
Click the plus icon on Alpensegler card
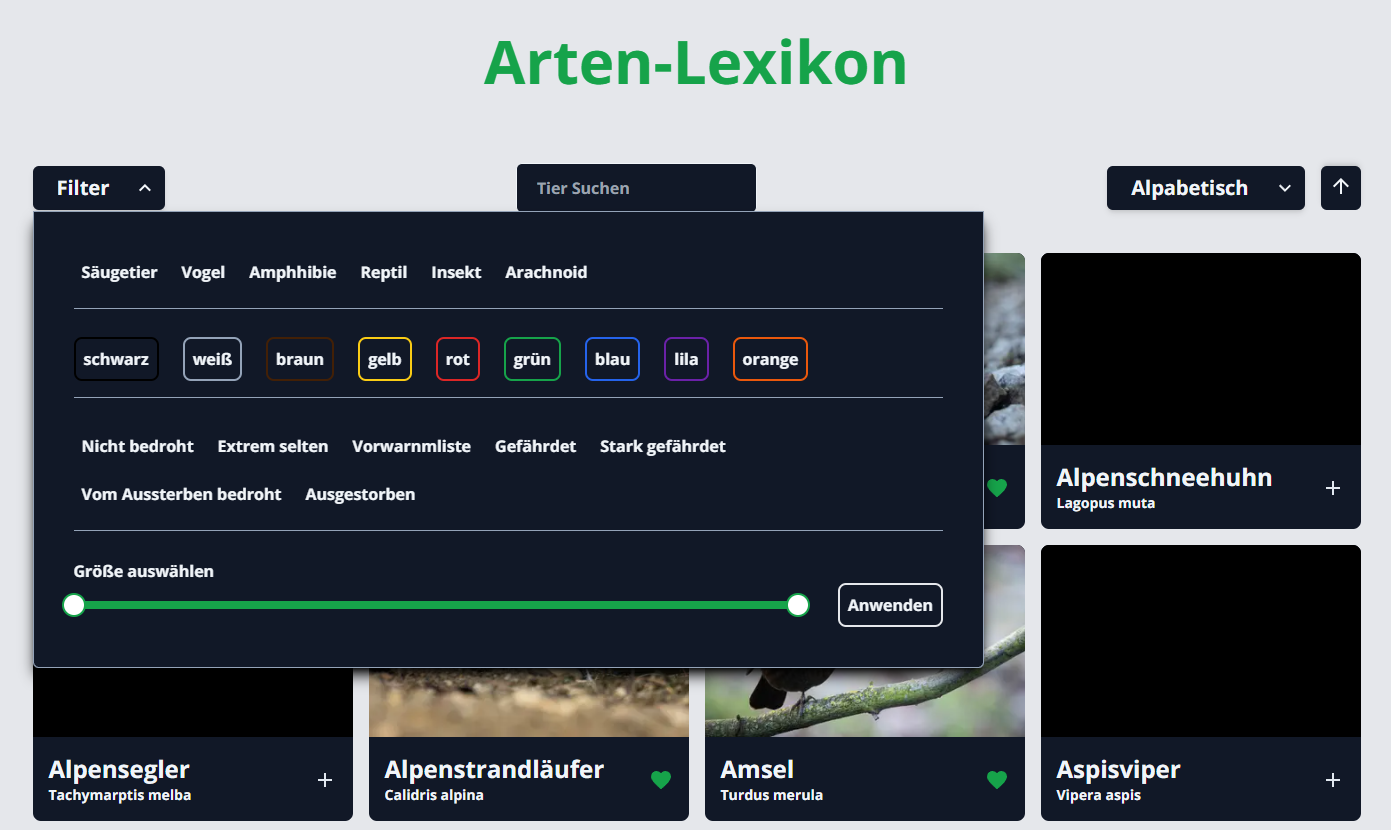tap(324, 780)
